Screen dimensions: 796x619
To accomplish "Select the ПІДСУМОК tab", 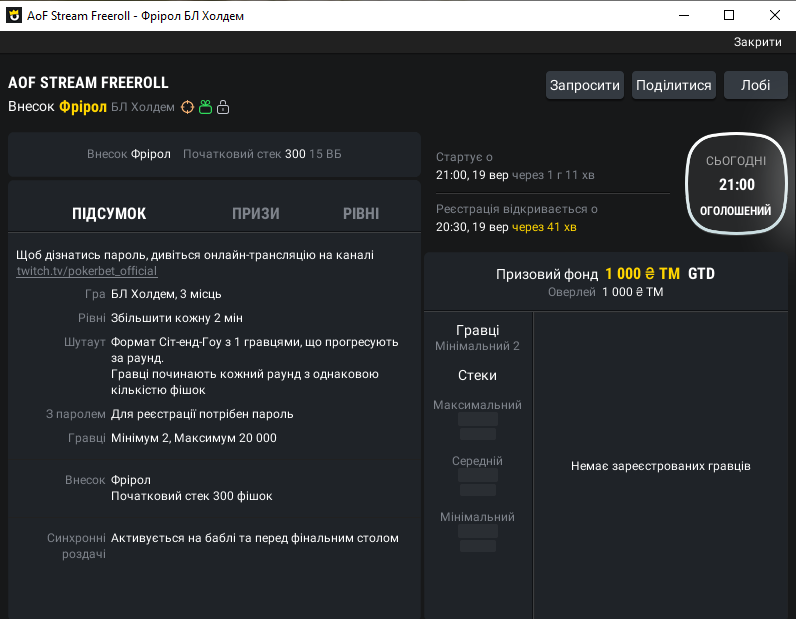I will (109, 213).
